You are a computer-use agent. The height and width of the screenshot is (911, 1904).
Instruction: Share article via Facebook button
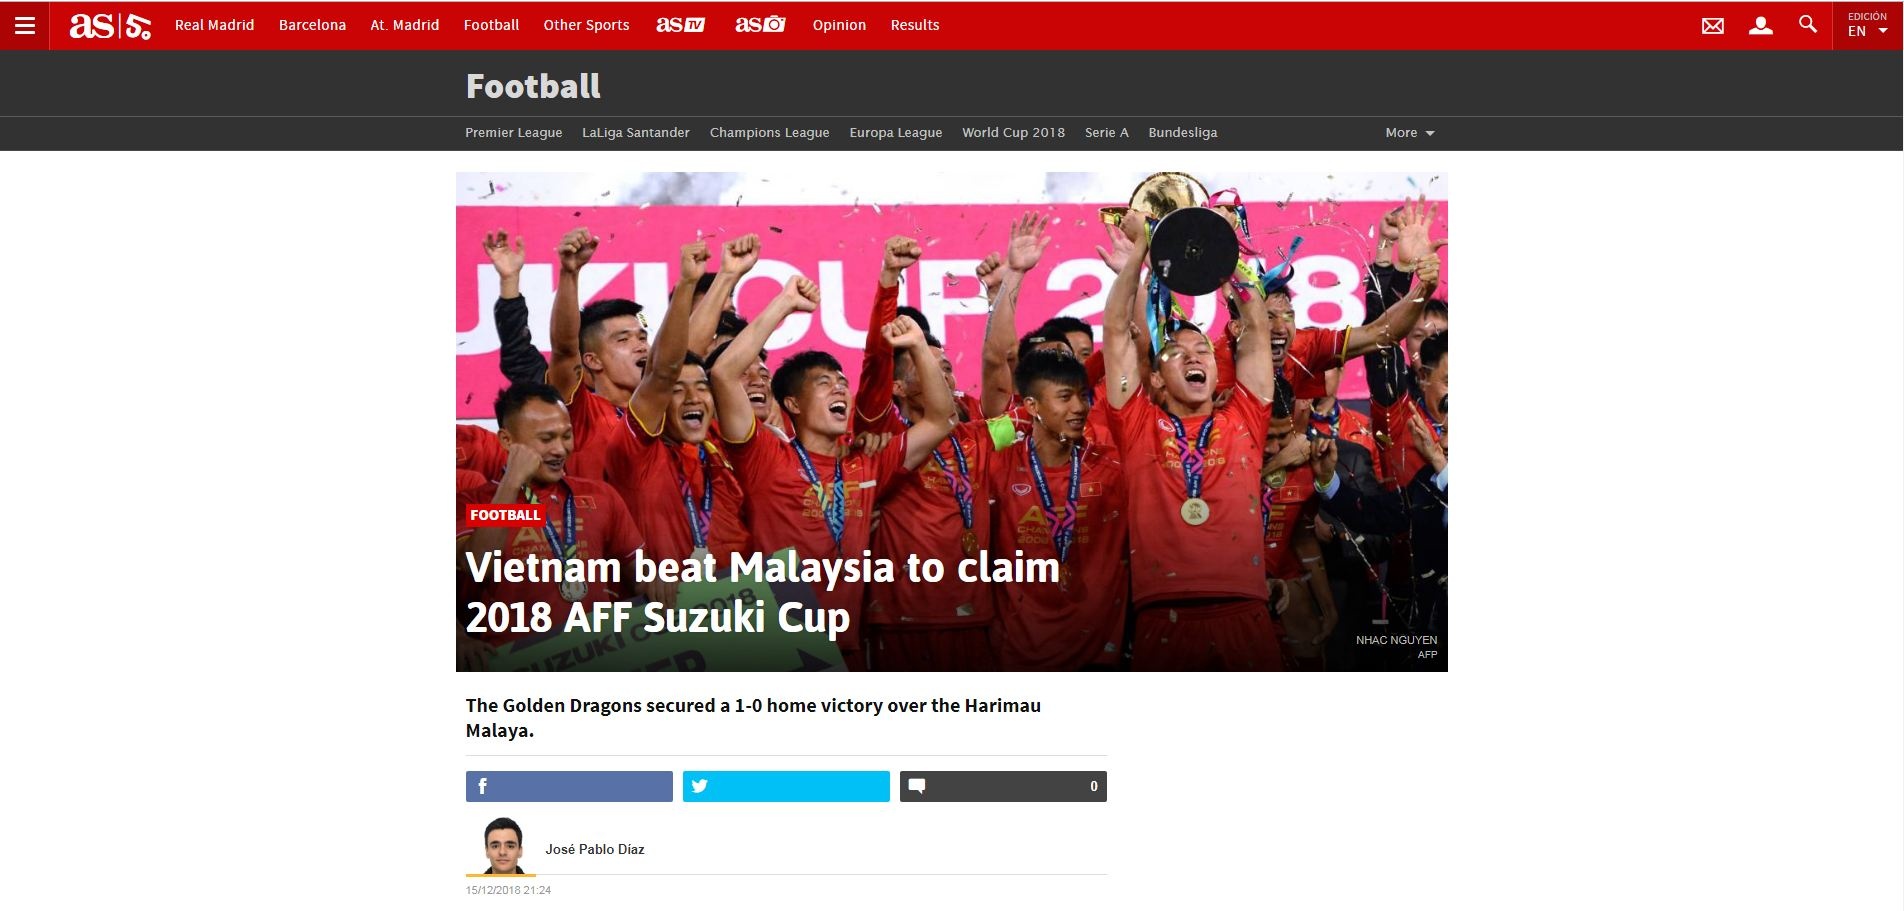[x=569, y=786]
